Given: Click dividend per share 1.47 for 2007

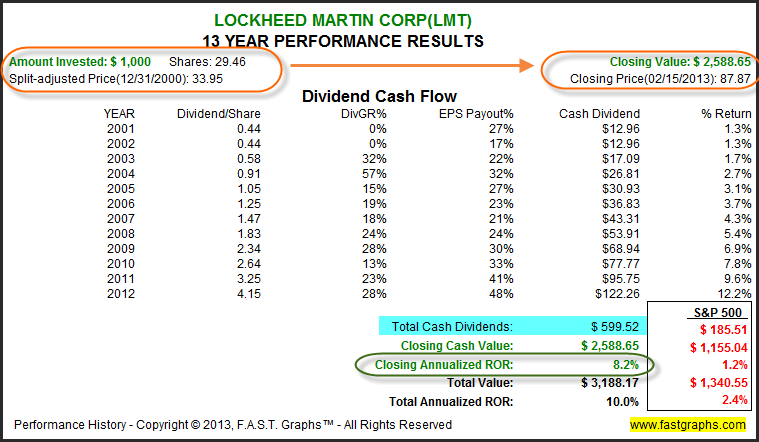Looking at the screenshot, I should (x=249, y=219).
